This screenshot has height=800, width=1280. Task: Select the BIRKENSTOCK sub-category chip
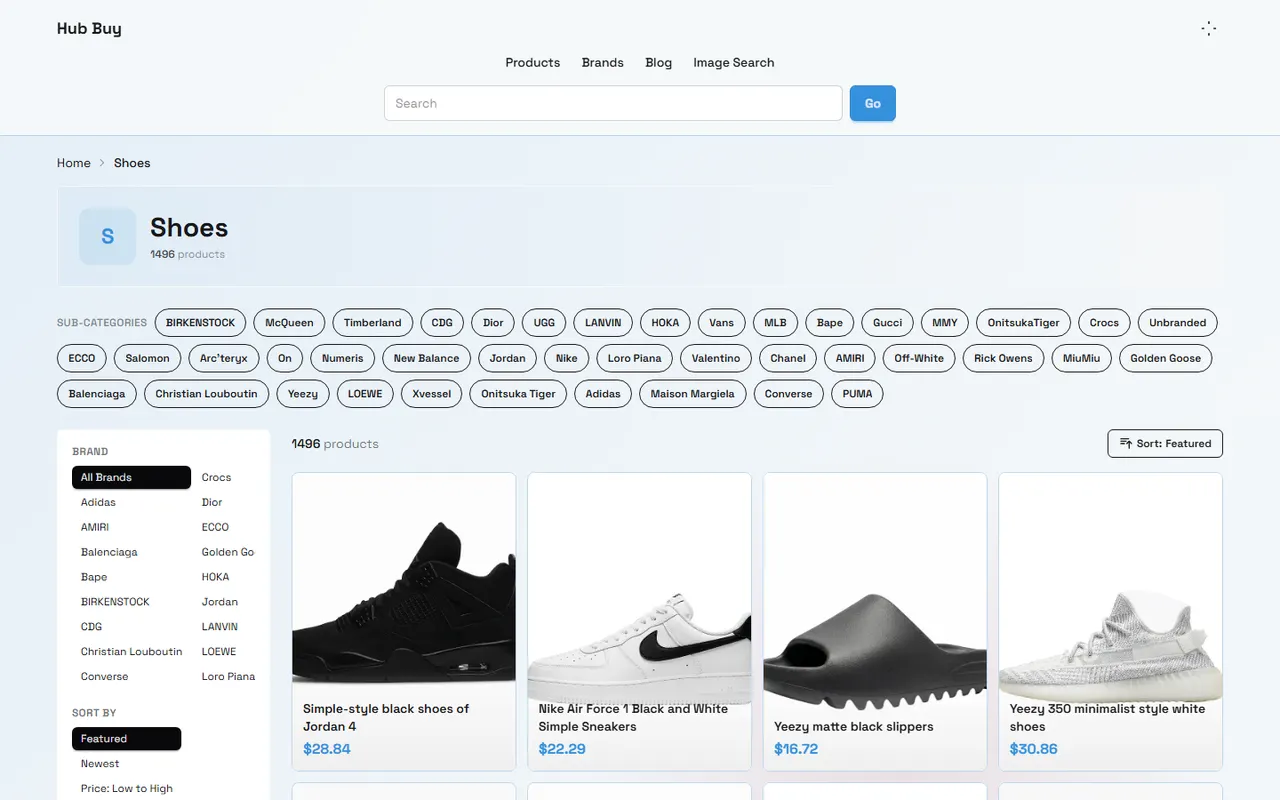[x=200, y=323]
